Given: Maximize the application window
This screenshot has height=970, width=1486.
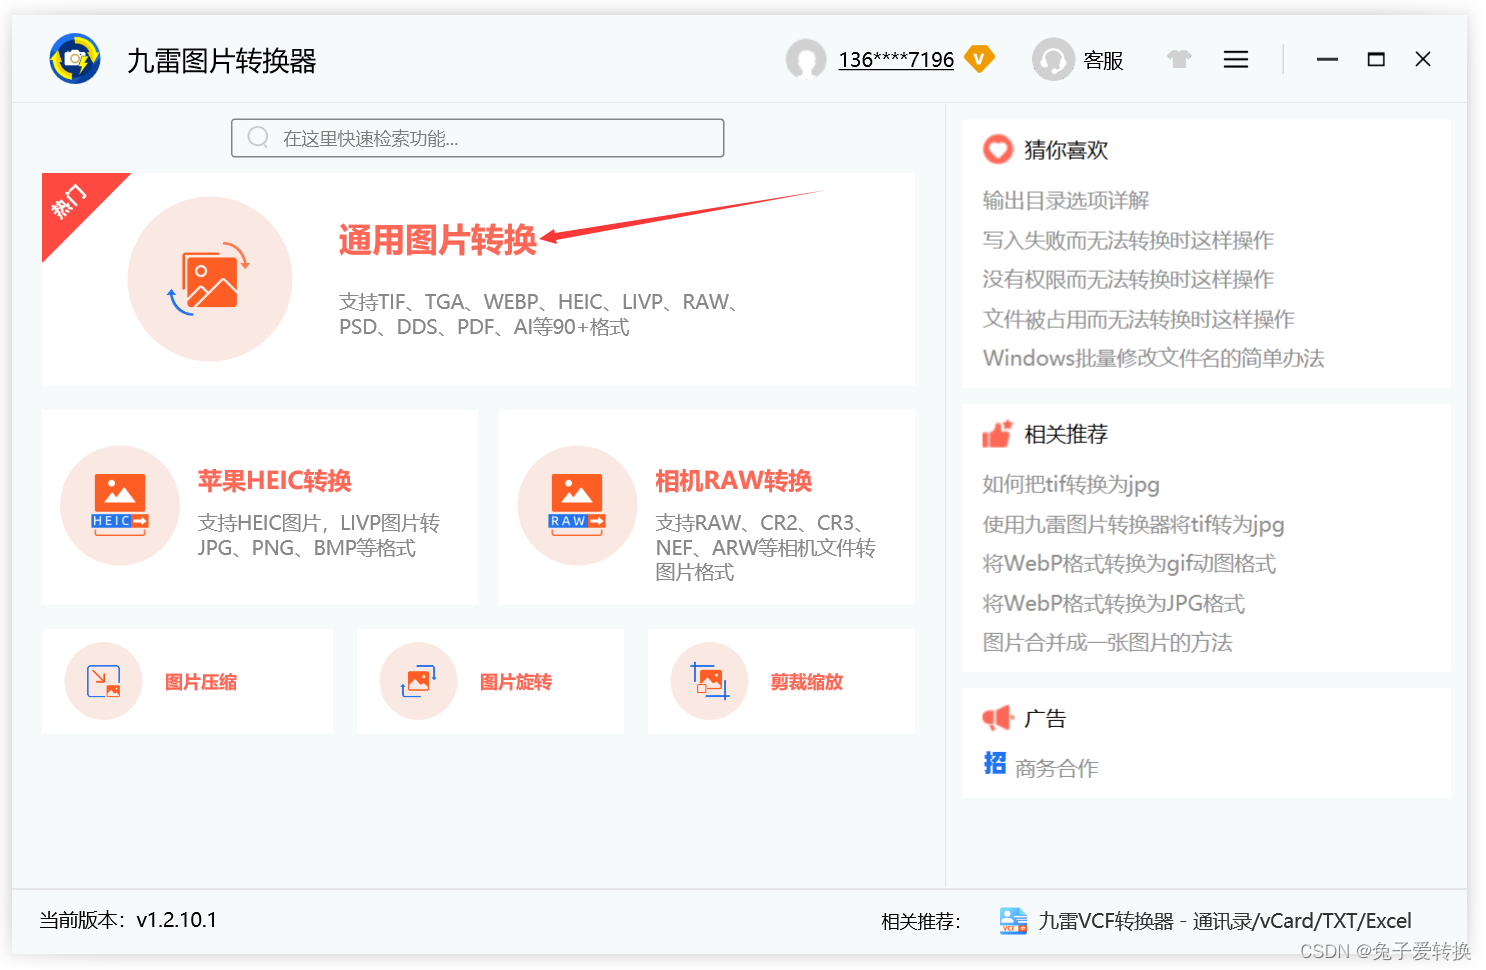Looking at the screenshot, I should (x=1376, y=60).
